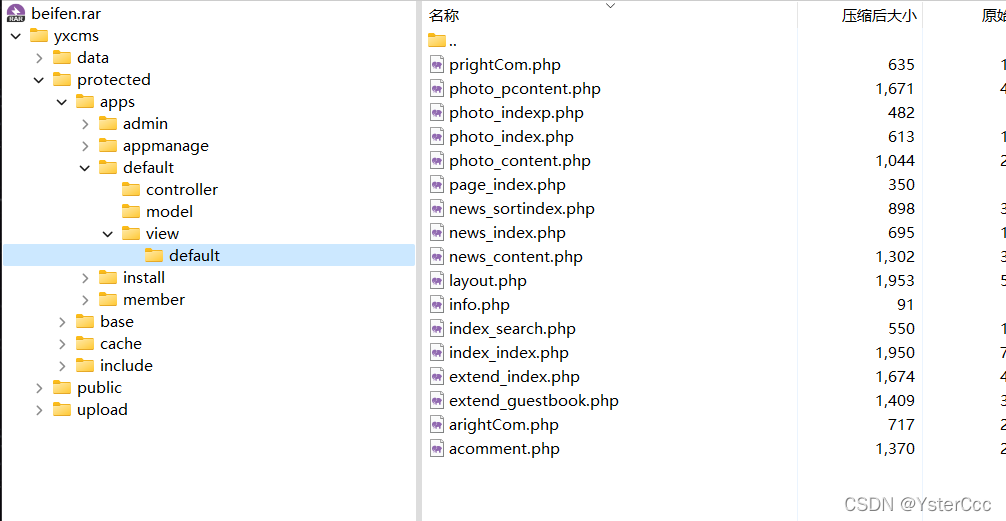The height and width of the screenshot is (521, 1006).
Task: Select file photo_content.php
Action: click(520, 160)
